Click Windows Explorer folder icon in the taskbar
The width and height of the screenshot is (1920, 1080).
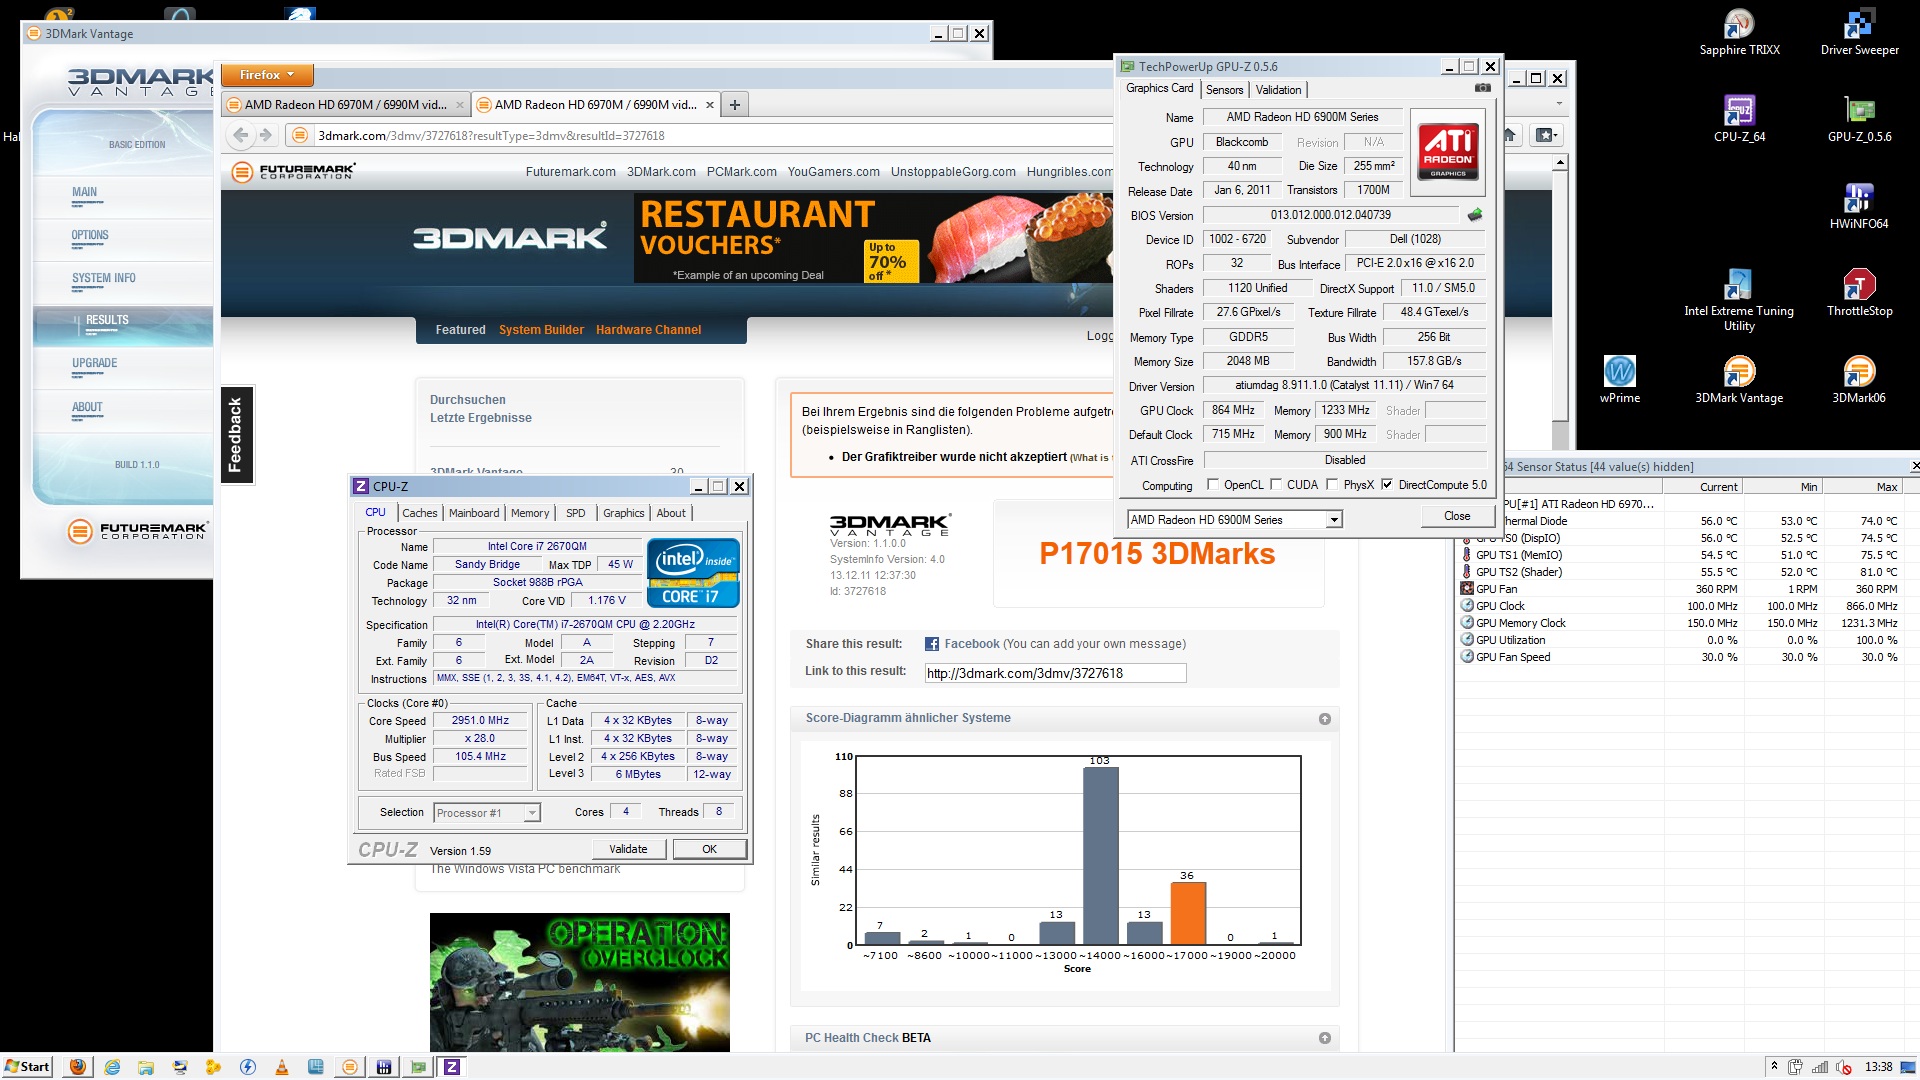tap(146, 1067)
